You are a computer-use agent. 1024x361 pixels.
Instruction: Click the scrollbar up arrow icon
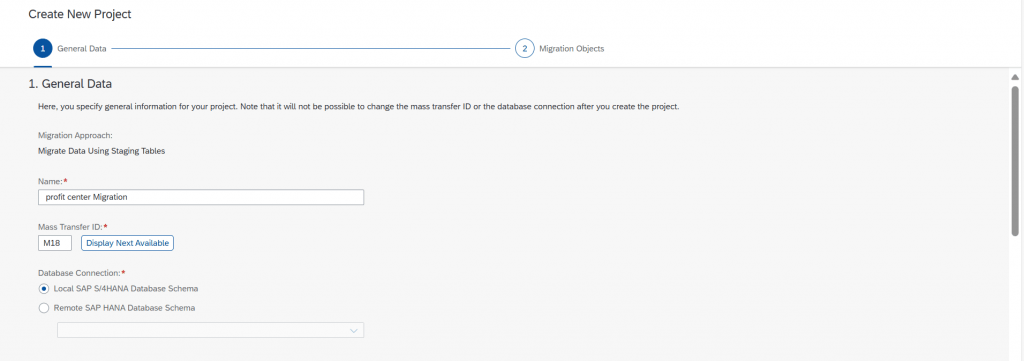tap(1014, 77)
